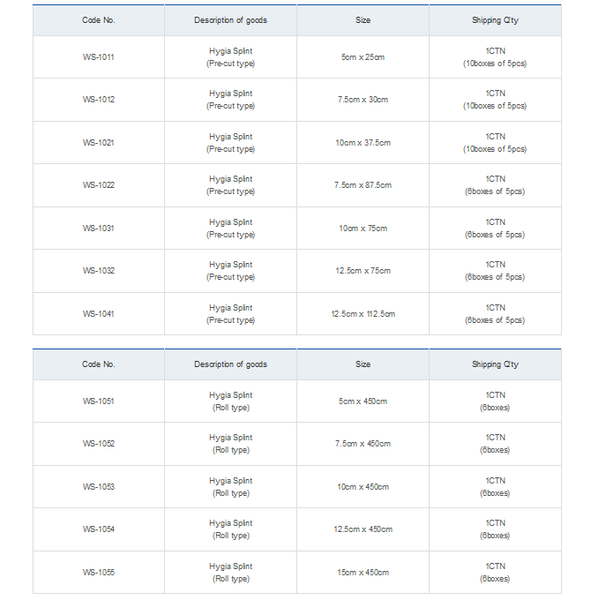The height and width of the screenshot is (600, 600).
Task: Click second table's Description of goods header
Action: (231, 364)
